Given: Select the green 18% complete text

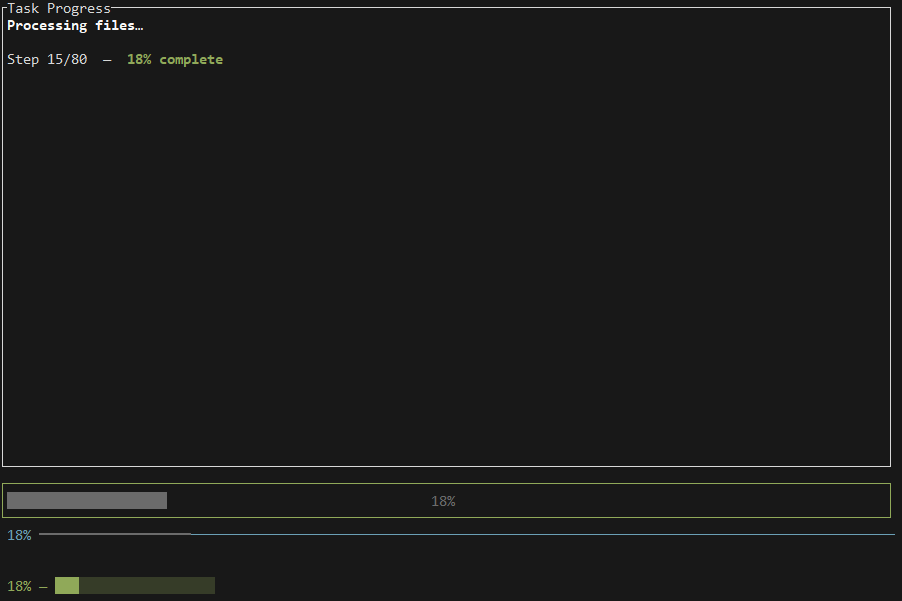Looking at the screenshot, I should [x=175, y=59].
